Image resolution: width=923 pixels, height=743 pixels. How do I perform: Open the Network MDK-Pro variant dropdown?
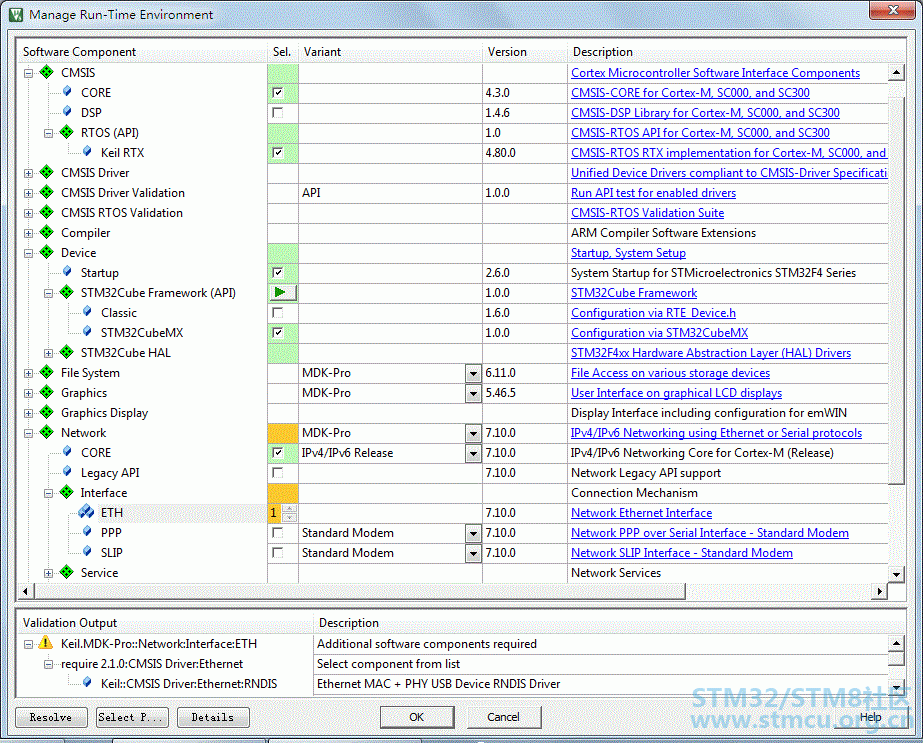pyautogui.click(x=473, y=433)
